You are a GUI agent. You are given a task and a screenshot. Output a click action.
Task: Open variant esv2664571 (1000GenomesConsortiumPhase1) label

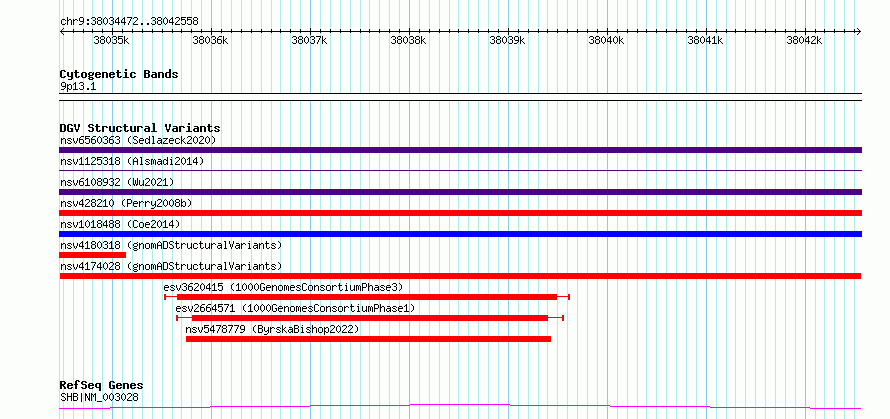coord(296,308)
